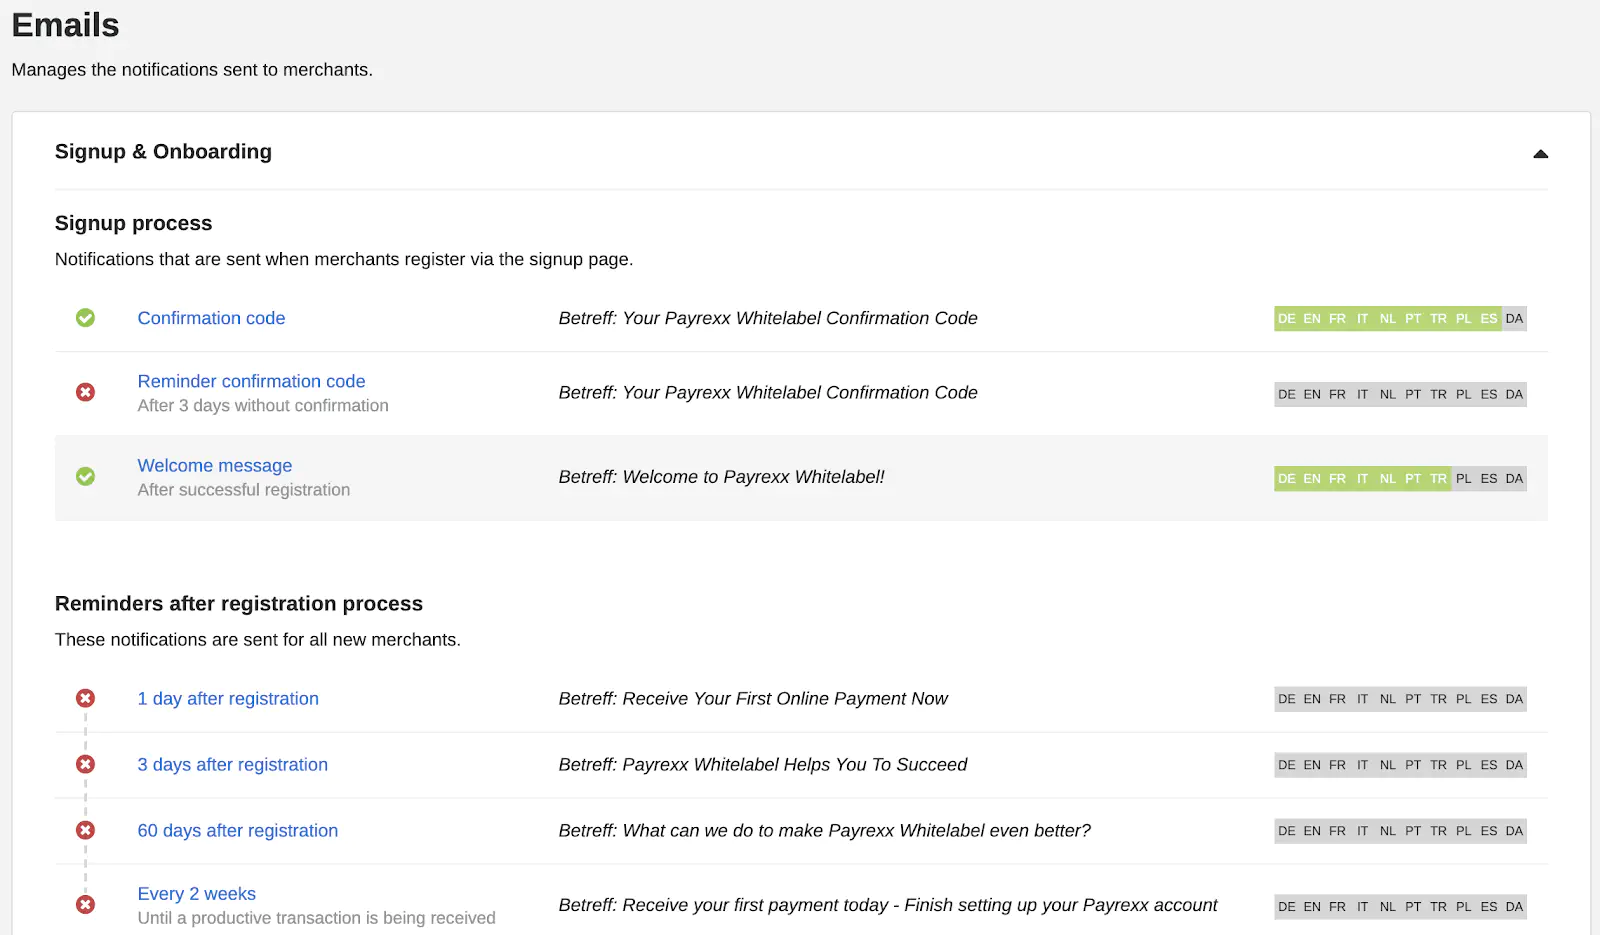The image size is (1600, 935).
Task: Click green check icon beside Welcome message
Action: (x=86, y=476)
